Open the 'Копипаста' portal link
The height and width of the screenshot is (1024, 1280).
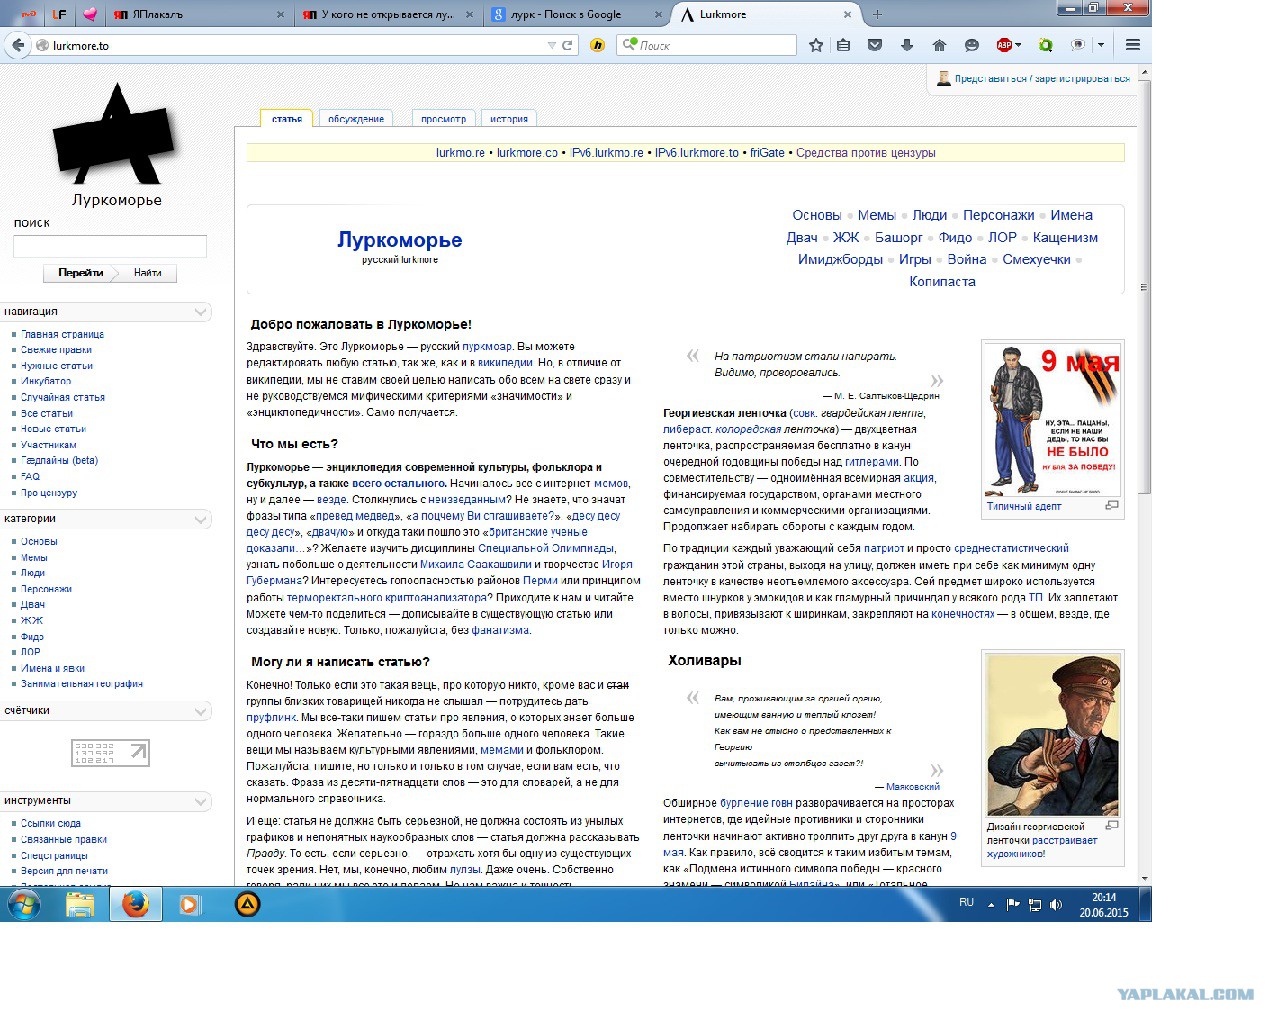click(942, 281)
